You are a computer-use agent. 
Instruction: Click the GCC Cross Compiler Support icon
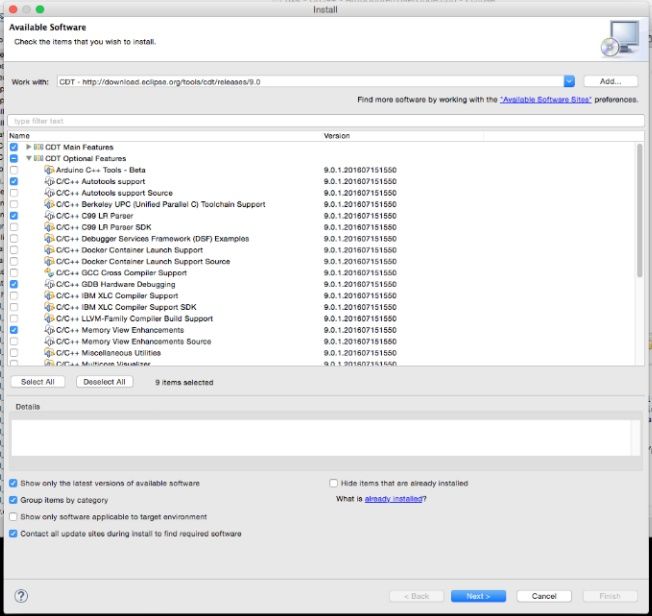tap(49, 273)
